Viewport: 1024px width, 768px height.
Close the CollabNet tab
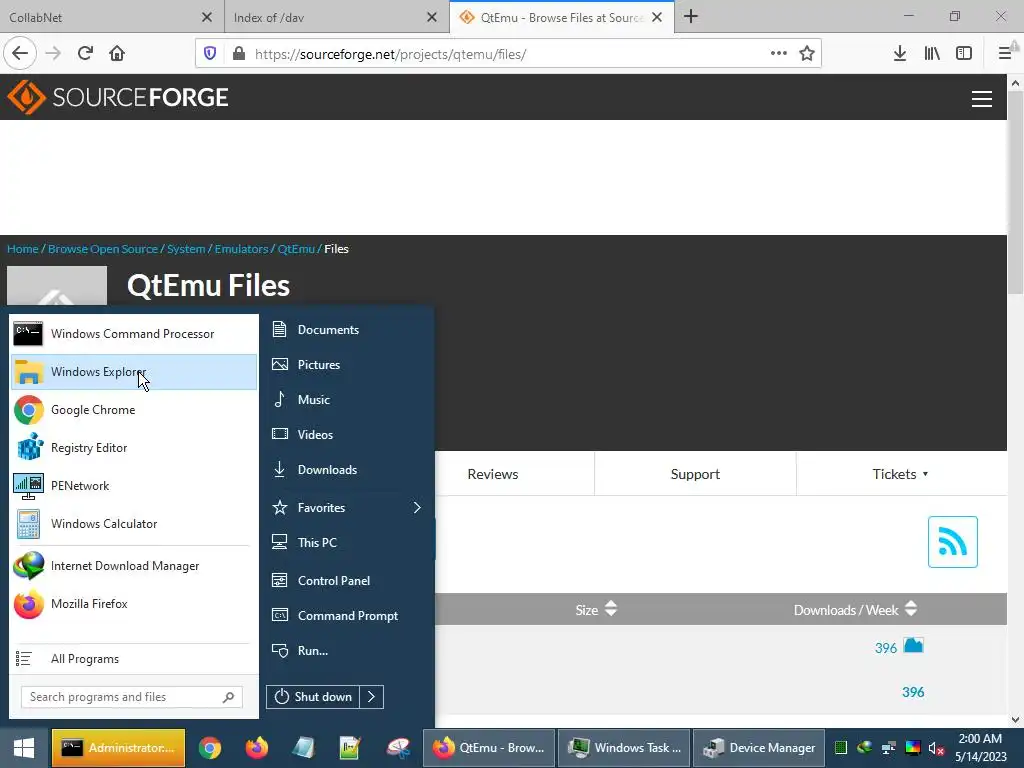coord(207,18)
